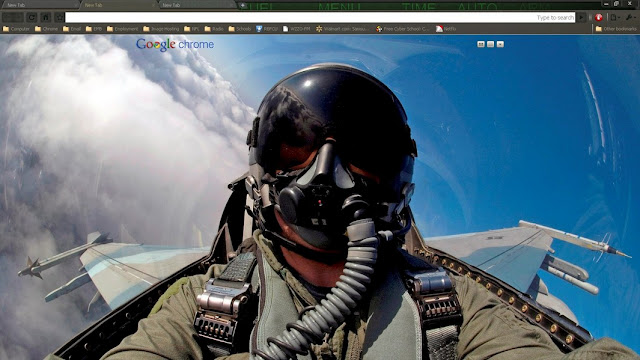Viewport: 640px width, 360px height.
Task: Focus the address bar with Type to search
Action: [x=320, y=18]
